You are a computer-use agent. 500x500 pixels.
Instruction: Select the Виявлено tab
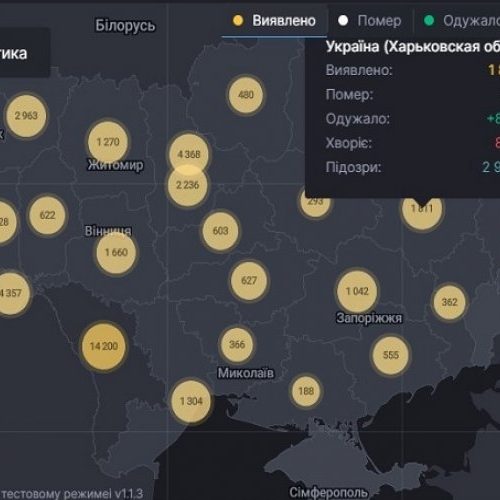point(274,21)
